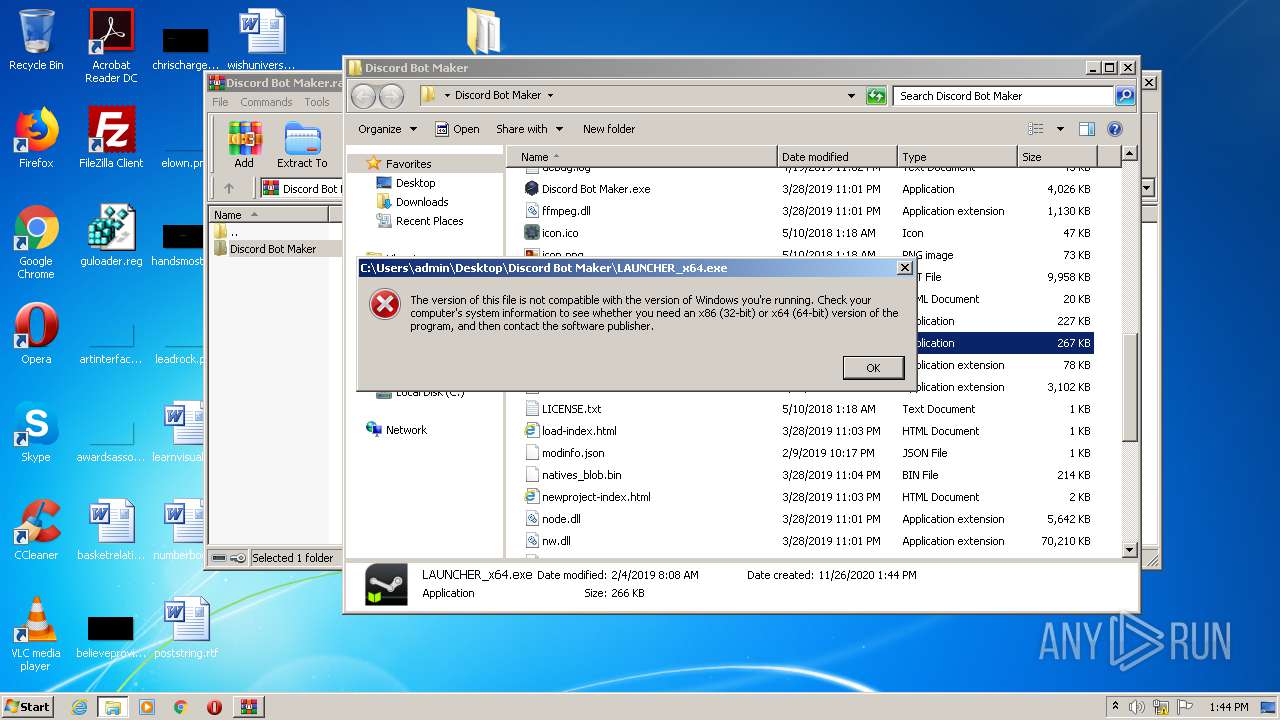Select Discord Bot Maker folder in WinRAR
The width and height of the screenshot is (1280, 720).
pos(273,249)
